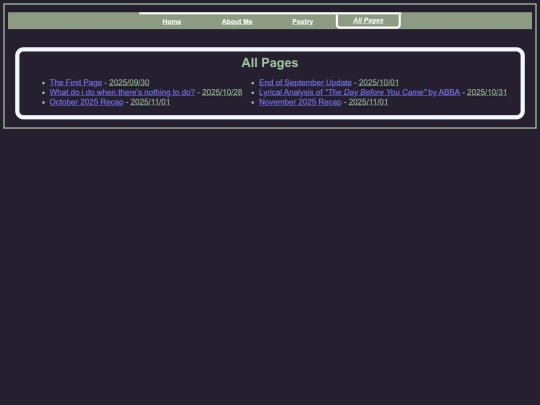This screenshot has width=540, height=405.
Task: Open End of September Update link
Action: click(305, 83)
